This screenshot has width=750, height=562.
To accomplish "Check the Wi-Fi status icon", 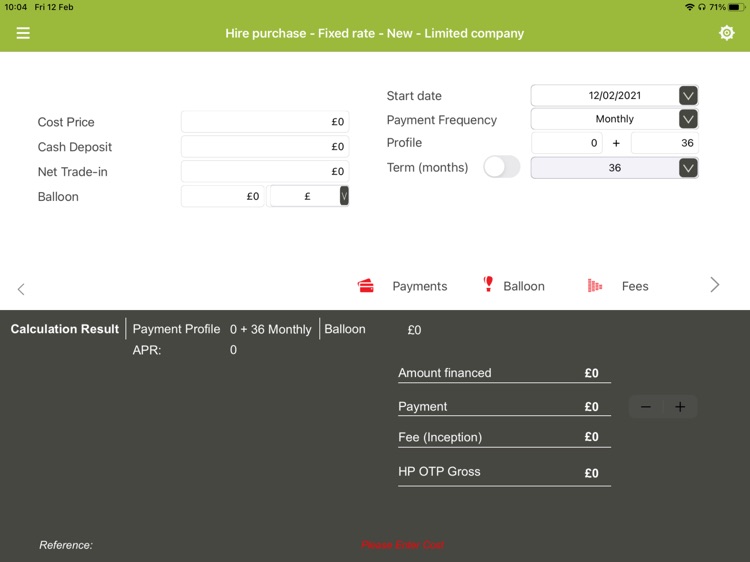I will tap(689, 7).
